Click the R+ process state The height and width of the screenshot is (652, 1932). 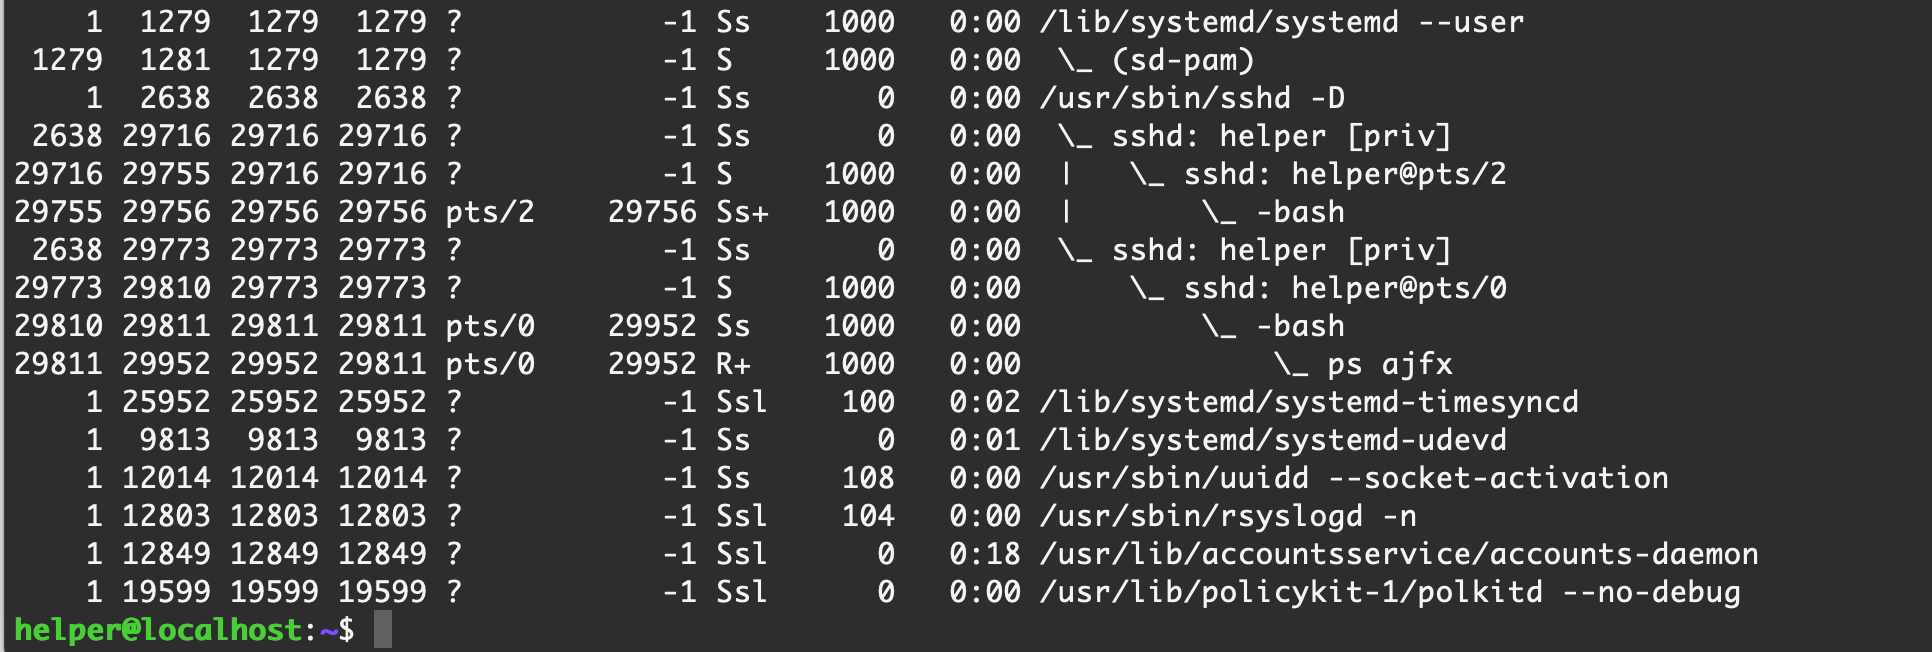pos(733,364)
